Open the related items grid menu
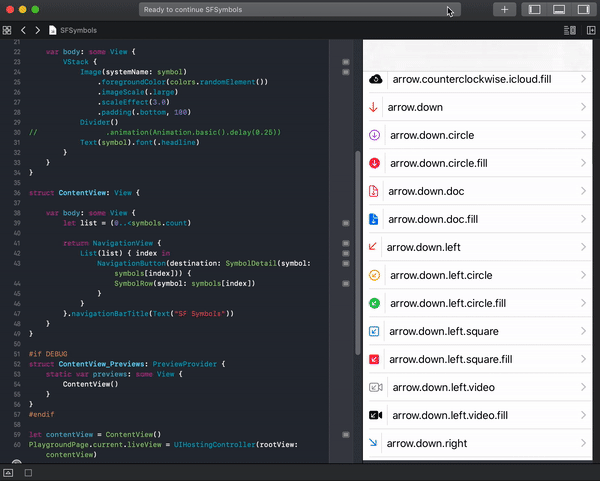The width and height of the screenshot is (600, 481). (7, 31)
